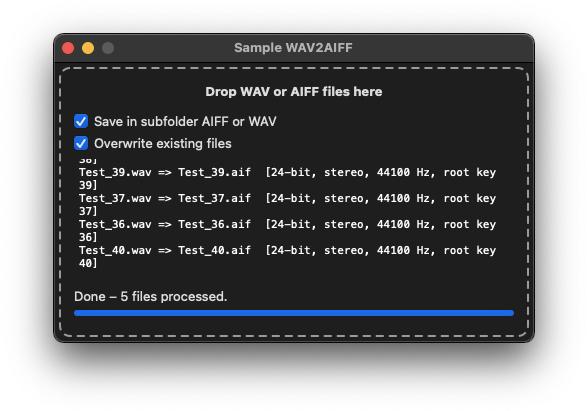
Task: Close the Sample WAV2AIFF window
Action: tap(68, 48)
